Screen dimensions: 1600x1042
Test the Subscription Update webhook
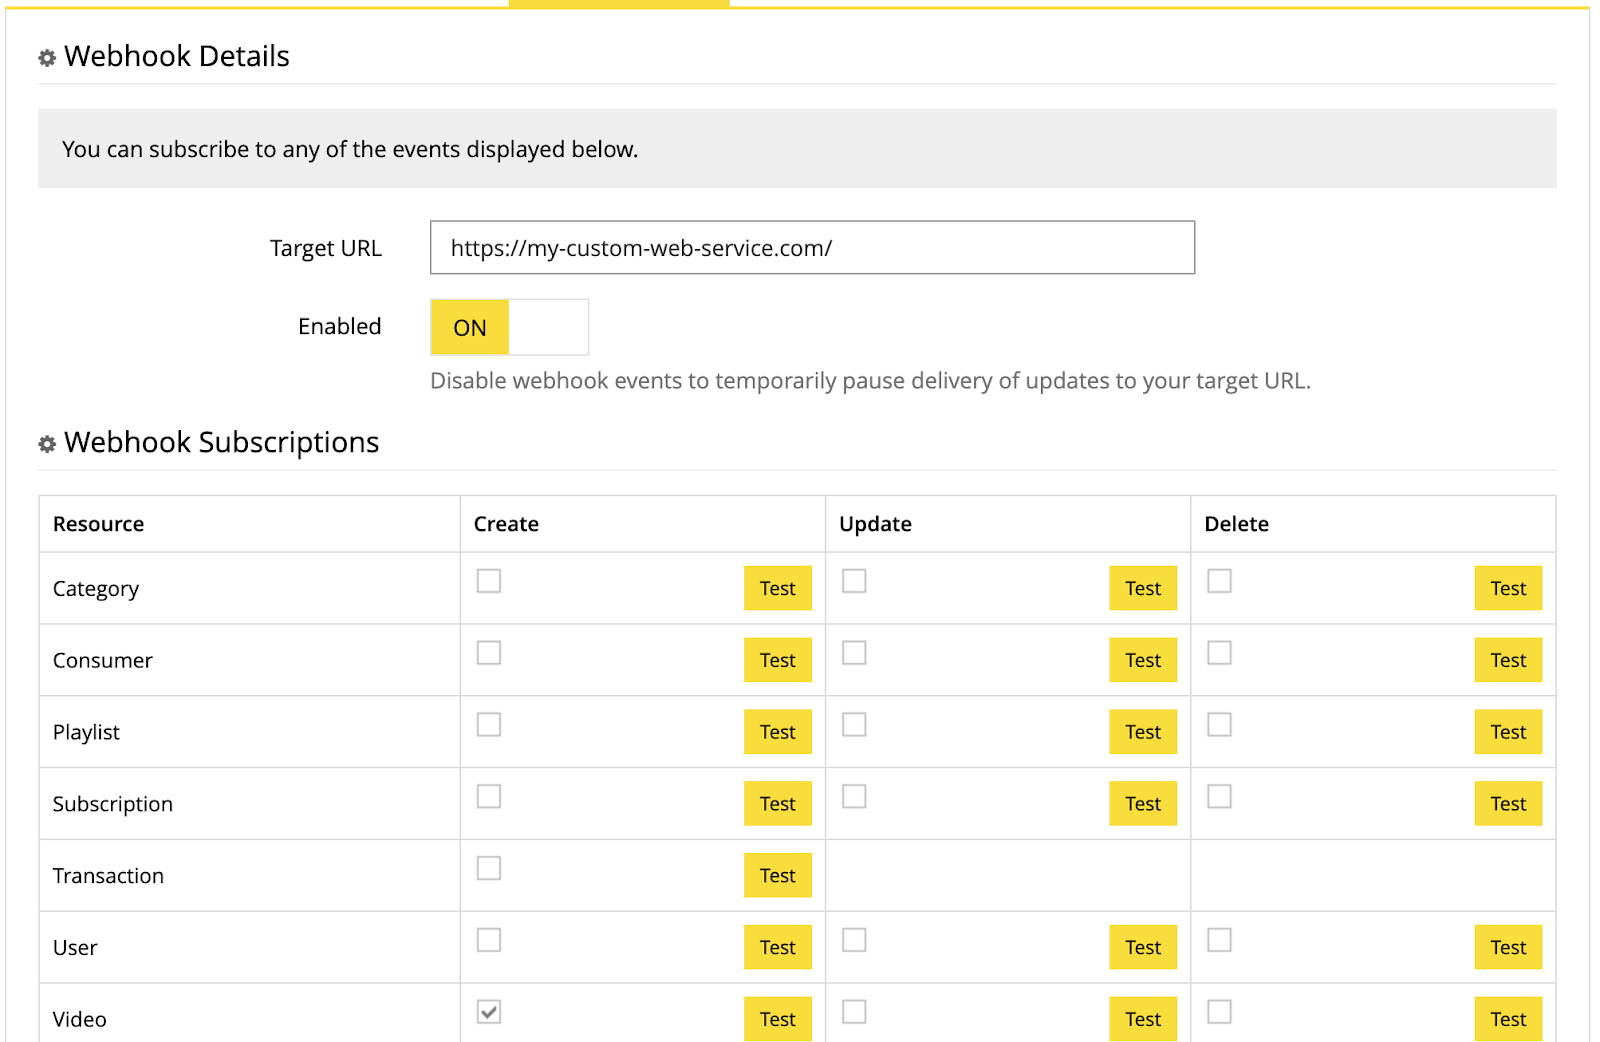click(1142, 803)
